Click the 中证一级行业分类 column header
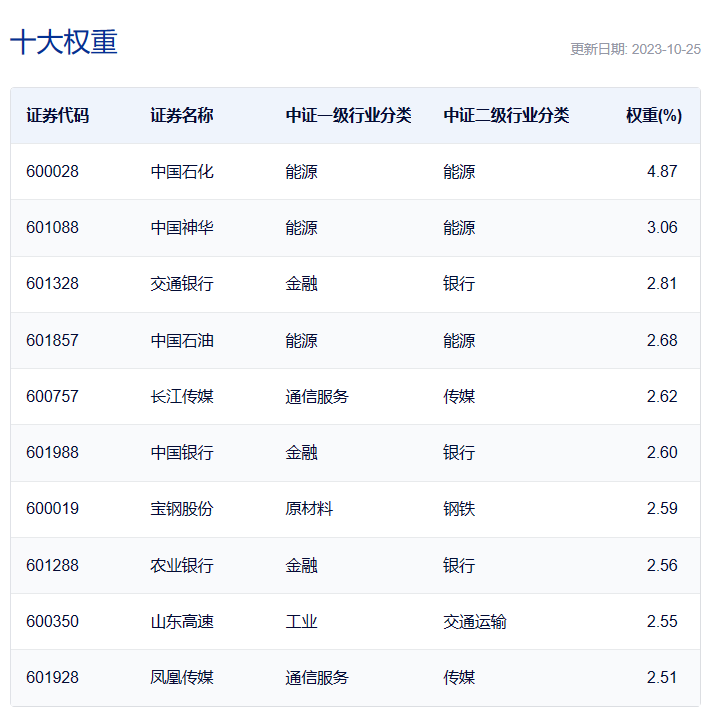The height and width of the screenshot is (714, 717). tap(348, 115)
